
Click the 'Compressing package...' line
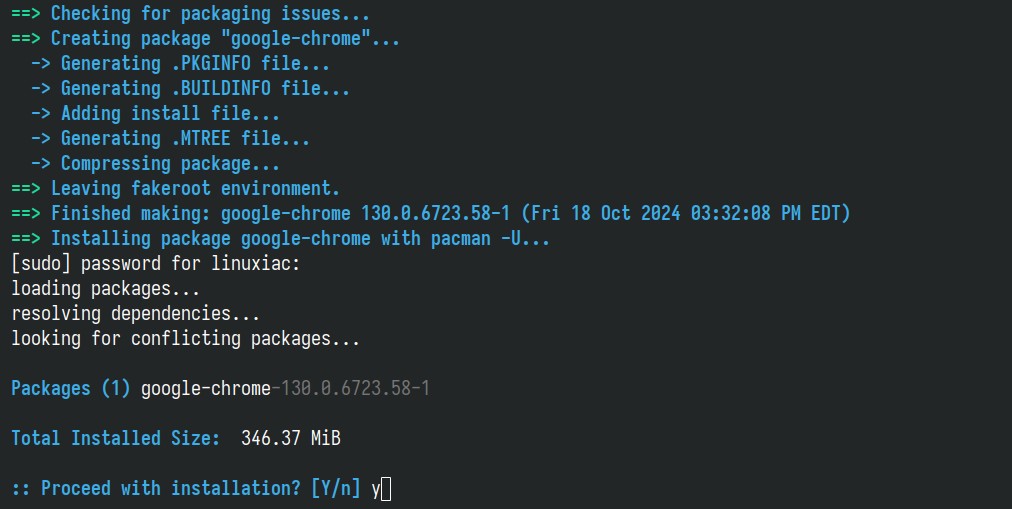tap(156, 164)
